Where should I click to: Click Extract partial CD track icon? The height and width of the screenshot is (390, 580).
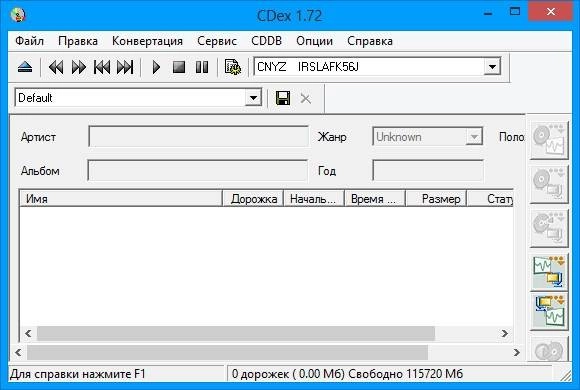click(549, 228)
